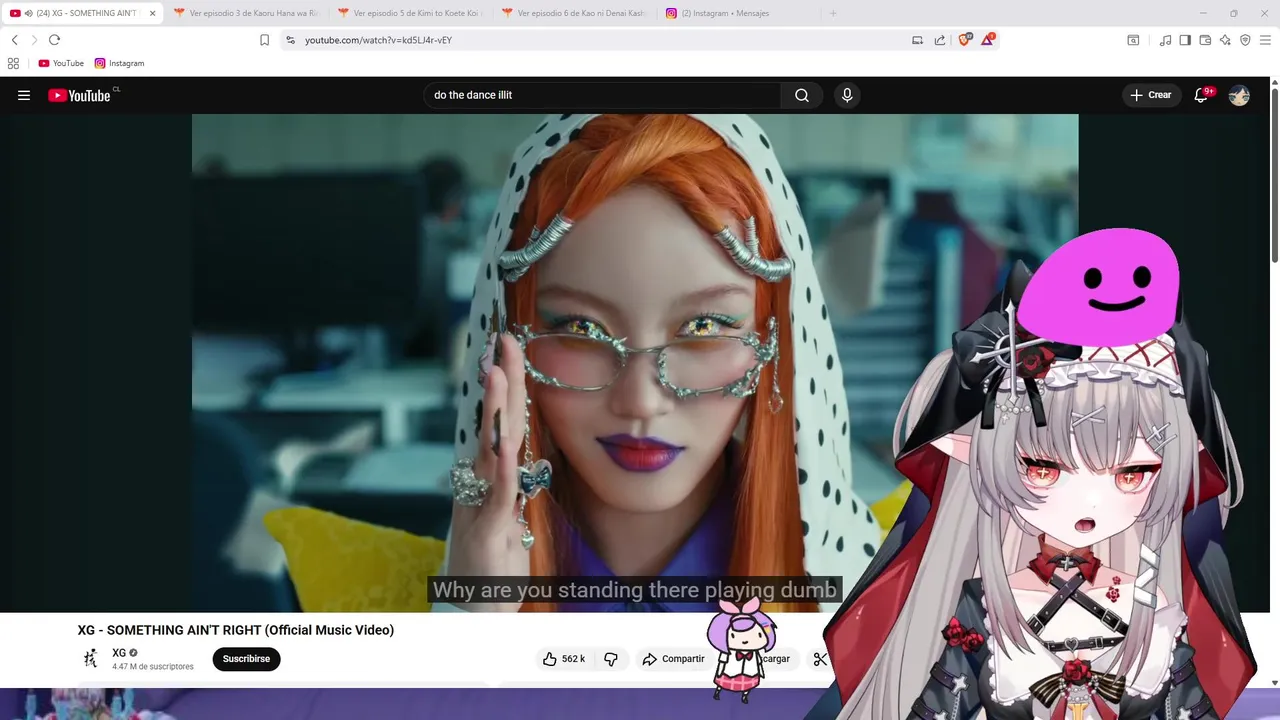Open the XG channel name link
Image resolution: width=1280 pixels, height=720 pixels.
pos(119,653)
